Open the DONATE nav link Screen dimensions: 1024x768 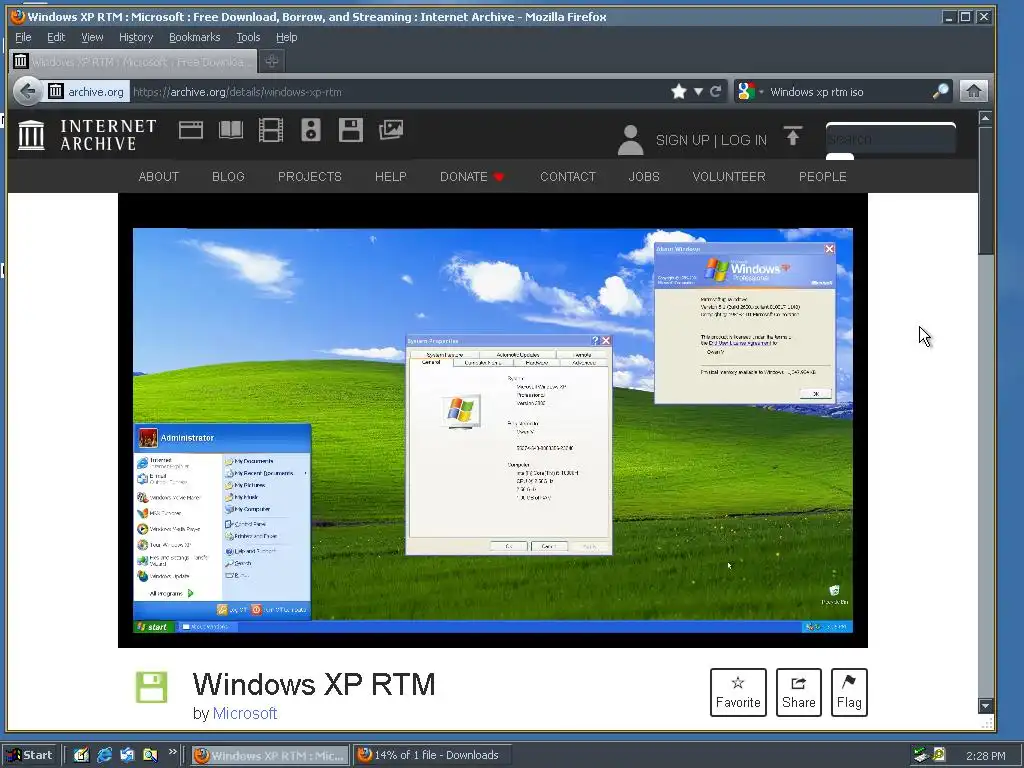pyautogui.click(x=472, y=177)
